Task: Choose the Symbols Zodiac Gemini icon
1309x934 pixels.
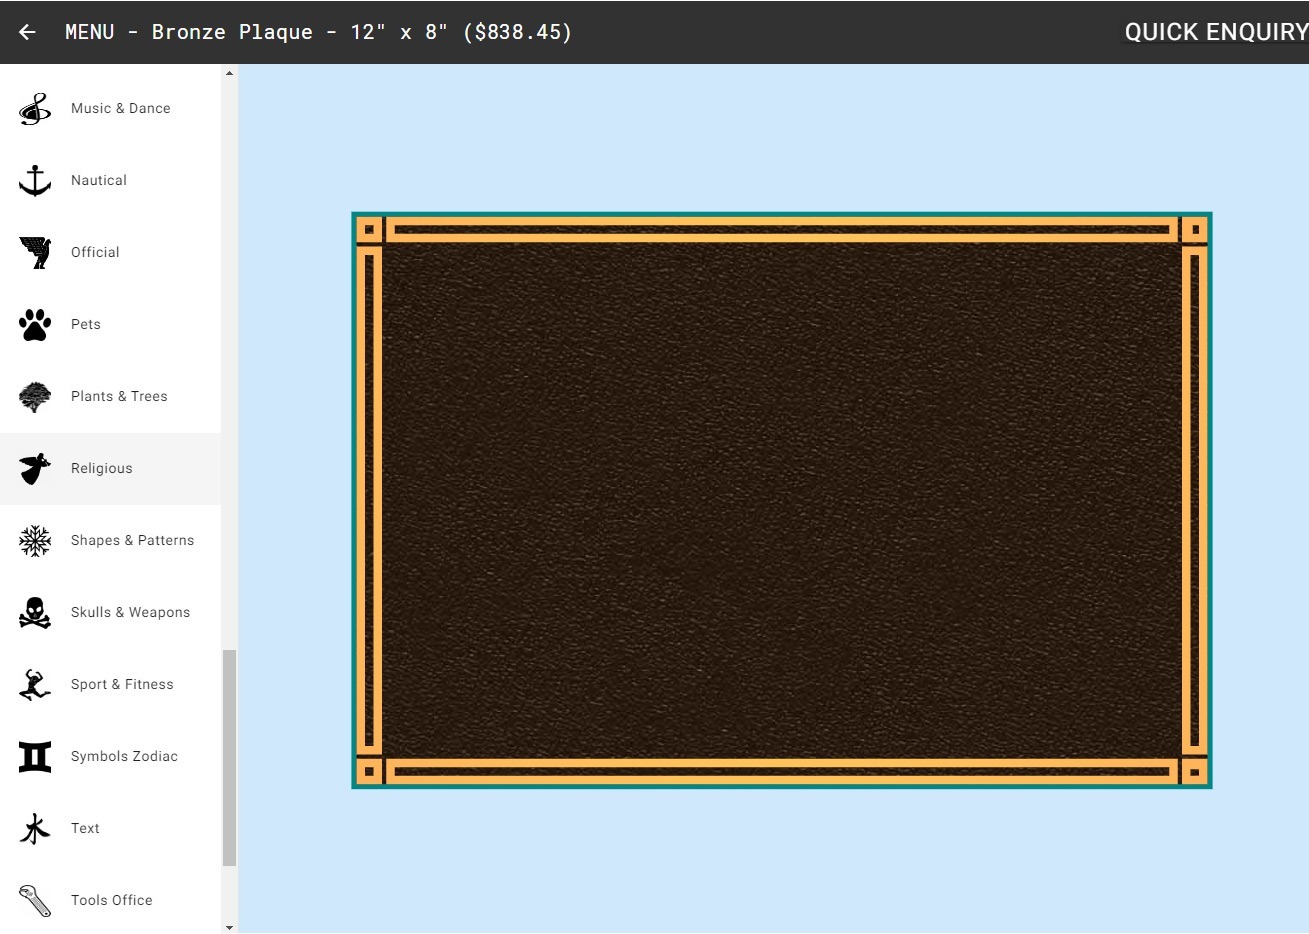Action: 35,757
